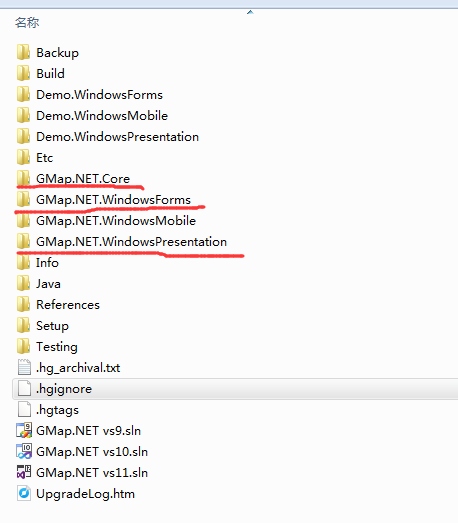This screenshot has width=458, height=523.
Task: Click the Visual Studio 10 solution icon
Action: point(24,451)
